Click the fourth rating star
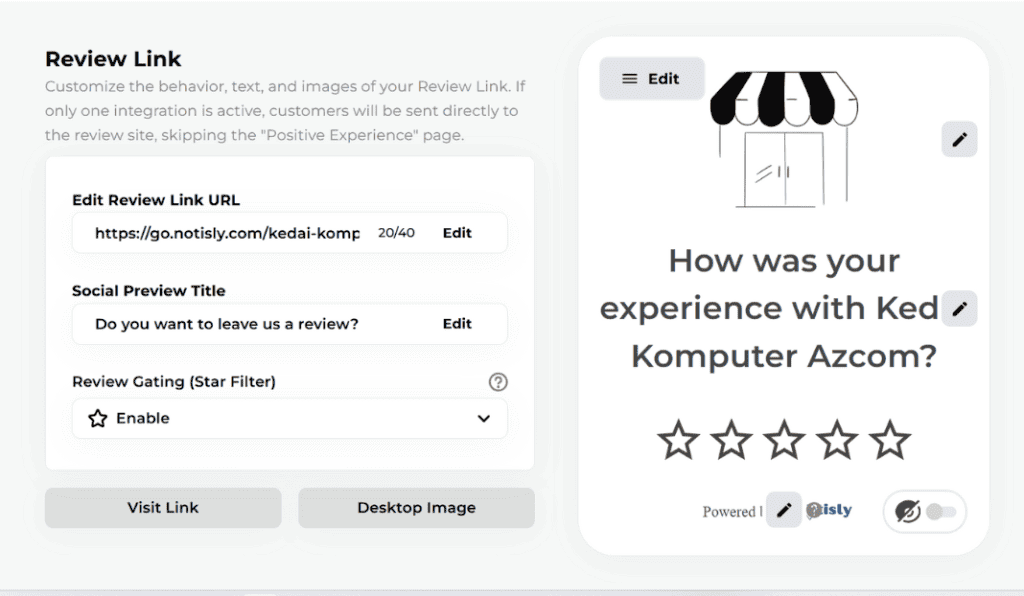The height and width of the screenshot is (596, 1024). point(836,440)
